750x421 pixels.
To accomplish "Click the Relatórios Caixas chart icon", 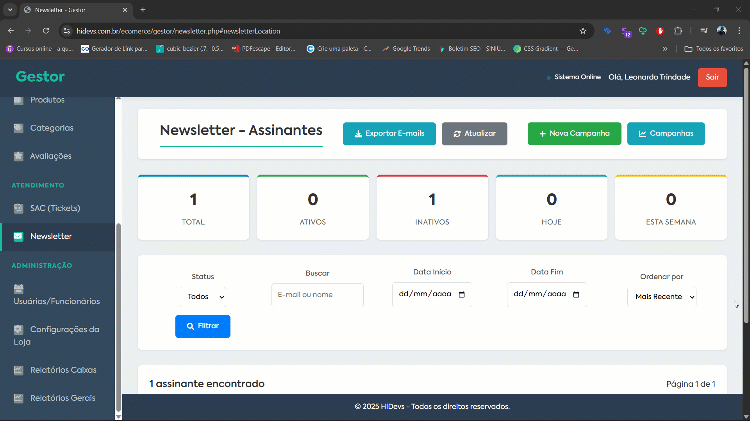I will (18, 370).
